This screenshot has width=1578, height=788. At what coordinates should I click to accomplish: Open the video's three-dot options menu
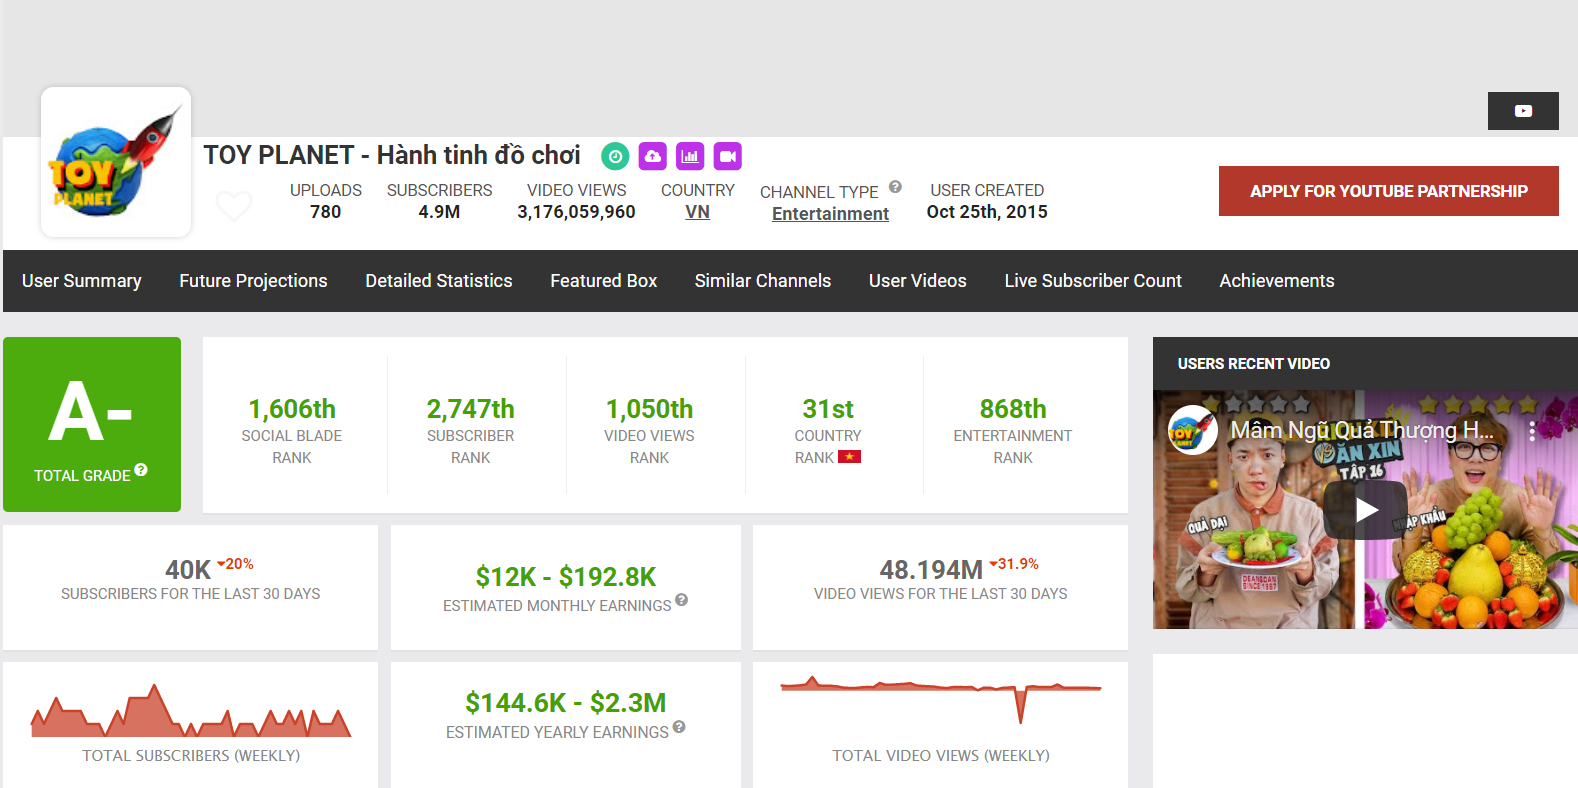tap(1531, 431)
